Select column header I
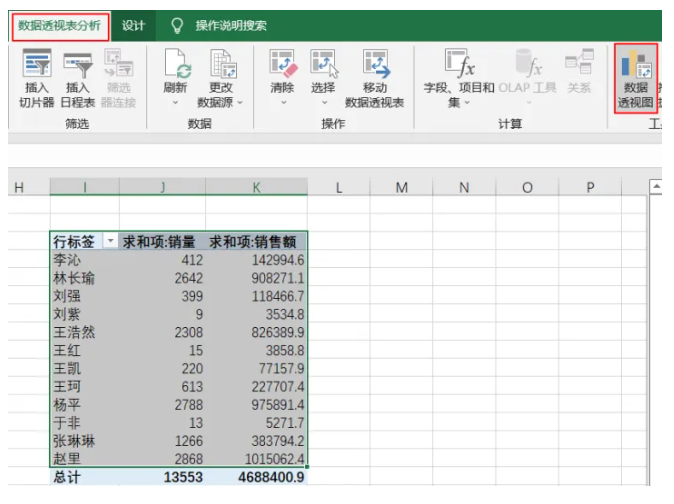 [85, 187]
